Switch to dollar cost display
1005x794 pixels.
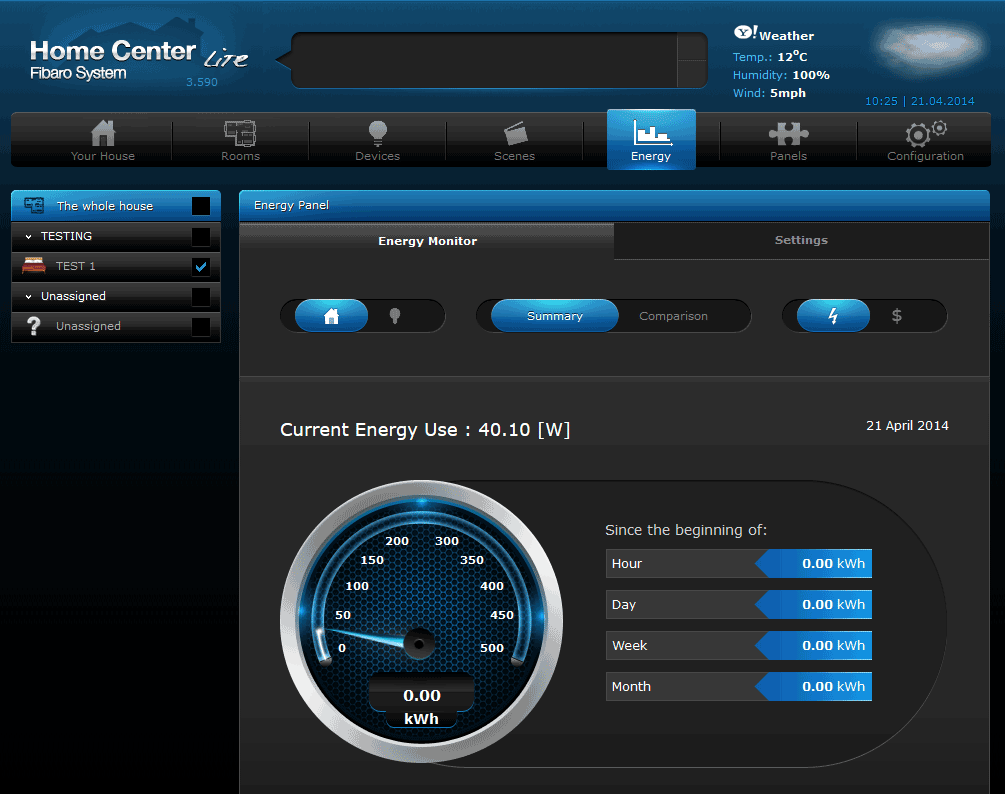[896, 316]
